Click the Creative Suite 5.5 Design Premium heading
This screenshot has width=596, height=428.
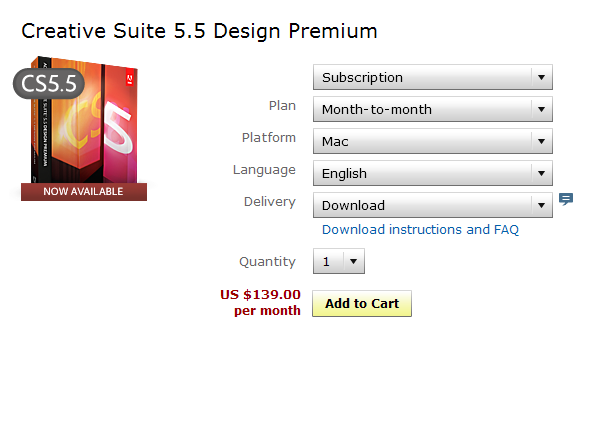point(199,31)
